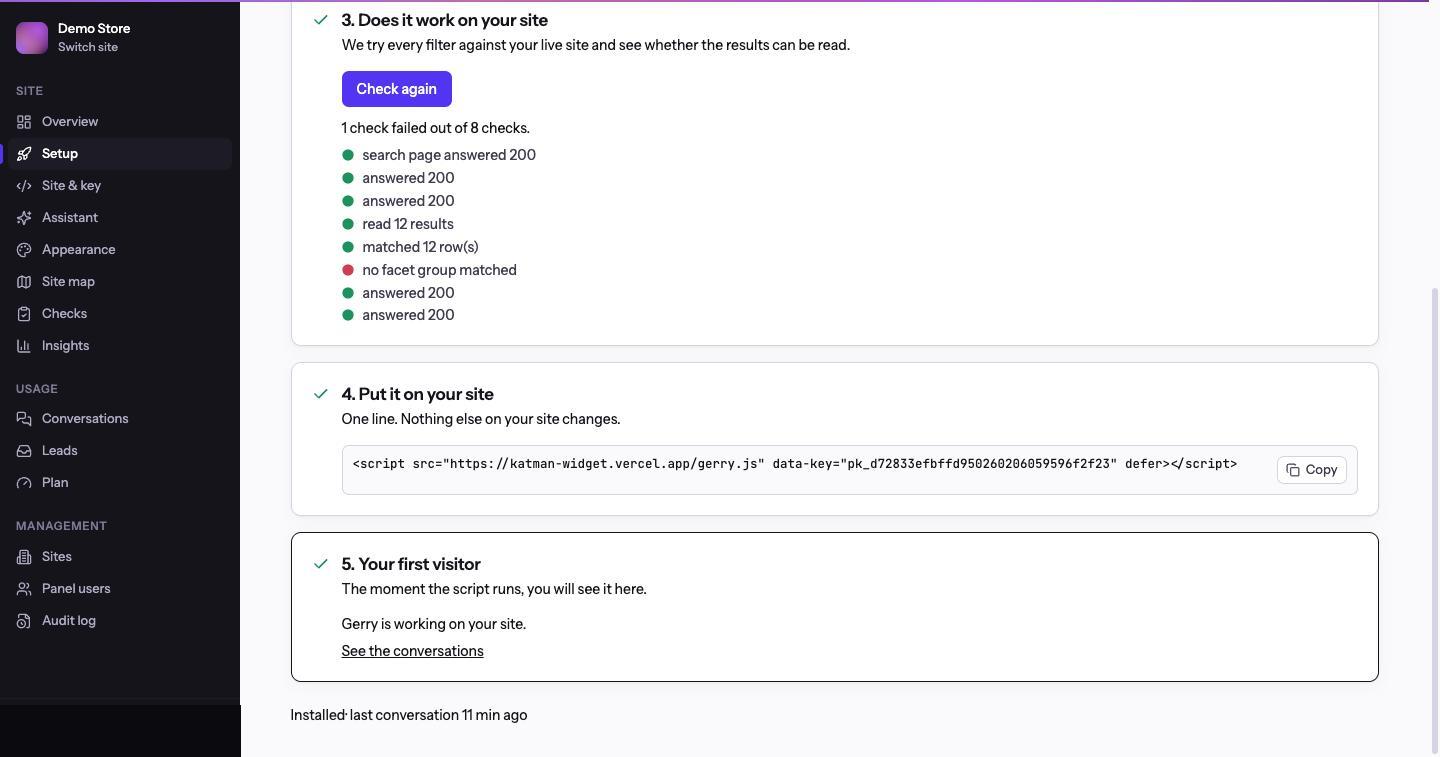The image size is (1440, 757).
Task: Click the Insights chart icon
Action: click(x=24, y=346)
